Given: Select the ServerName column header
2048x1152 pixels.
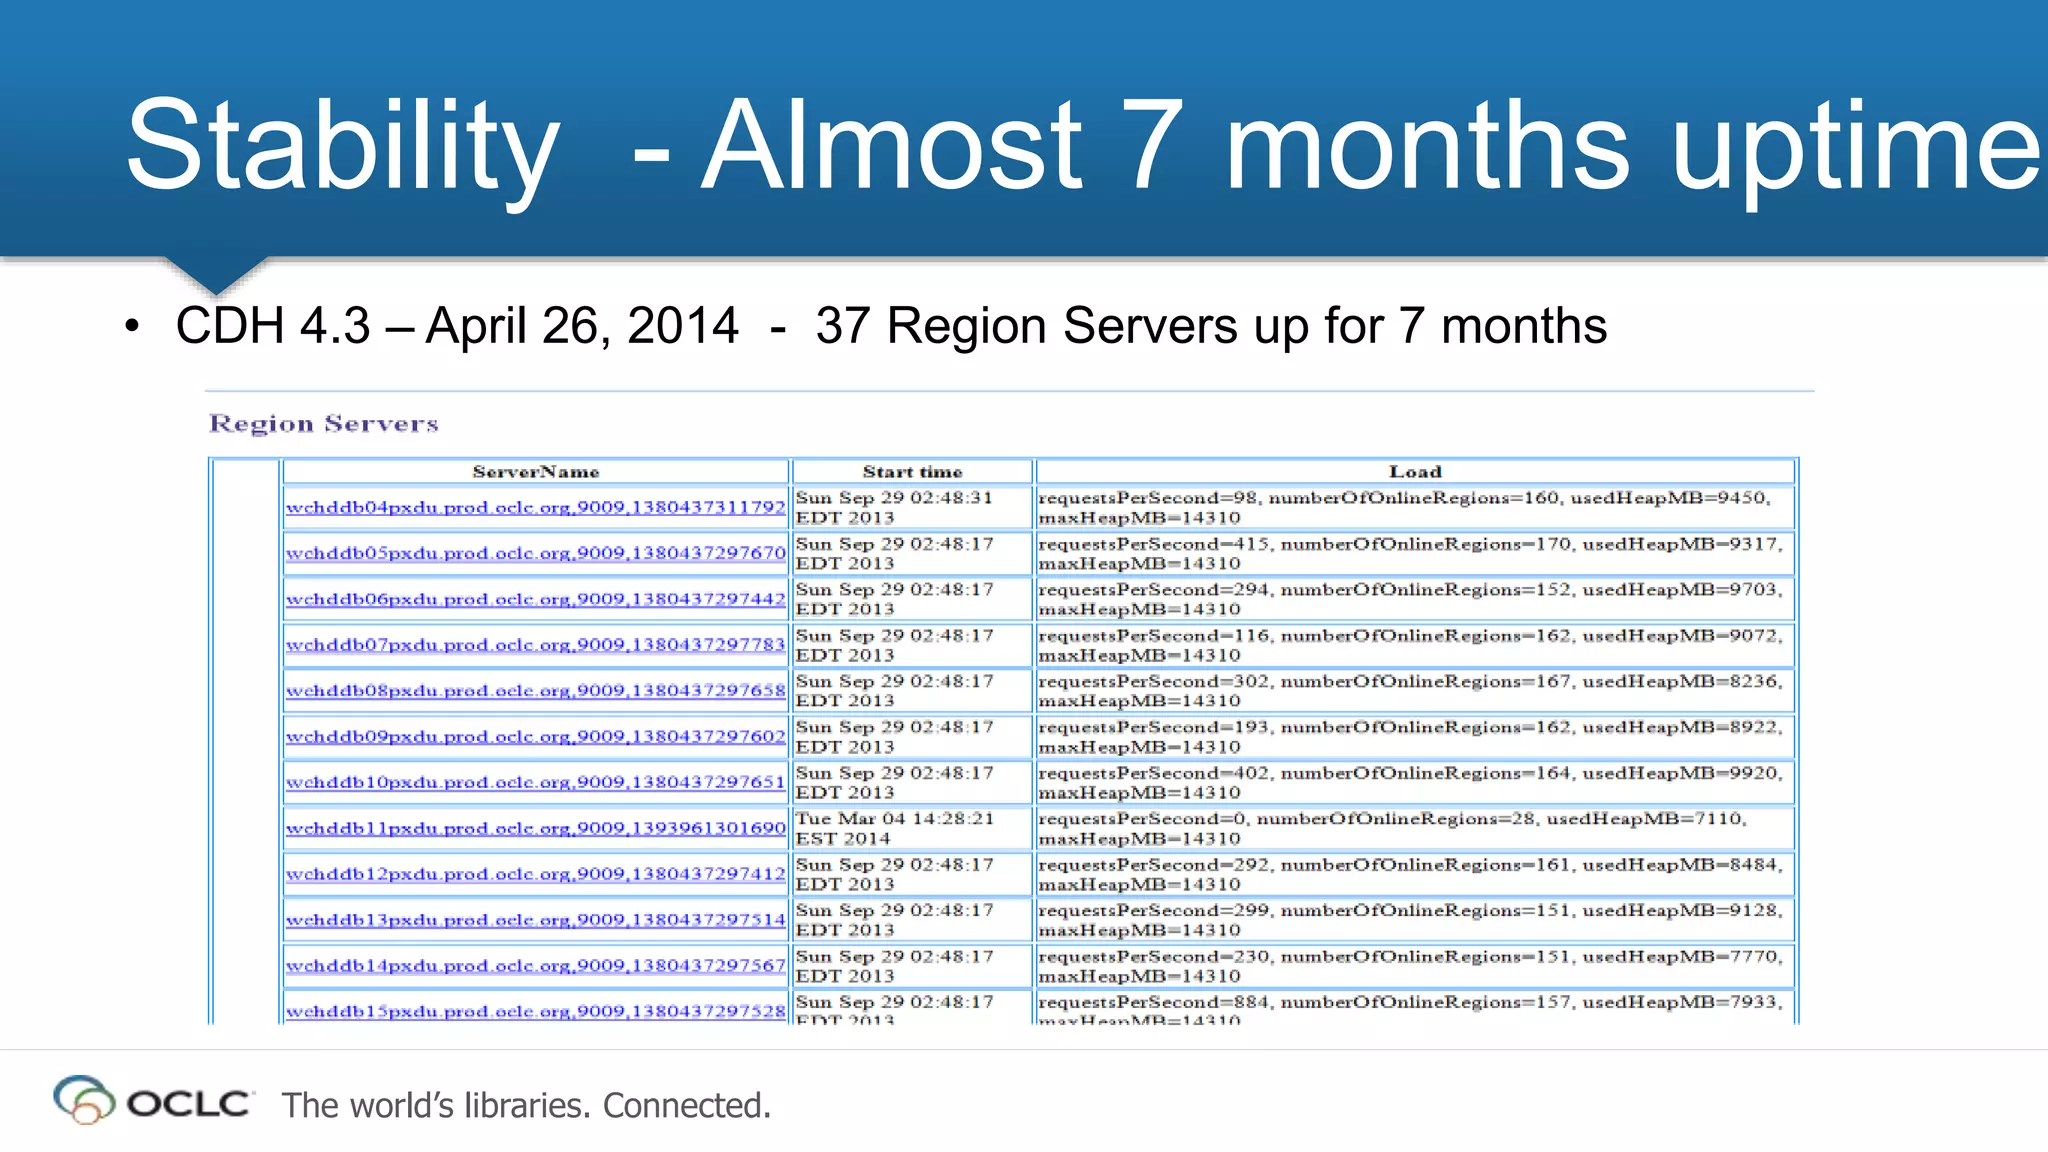Looking at the screenshot, I should (536, 472).
